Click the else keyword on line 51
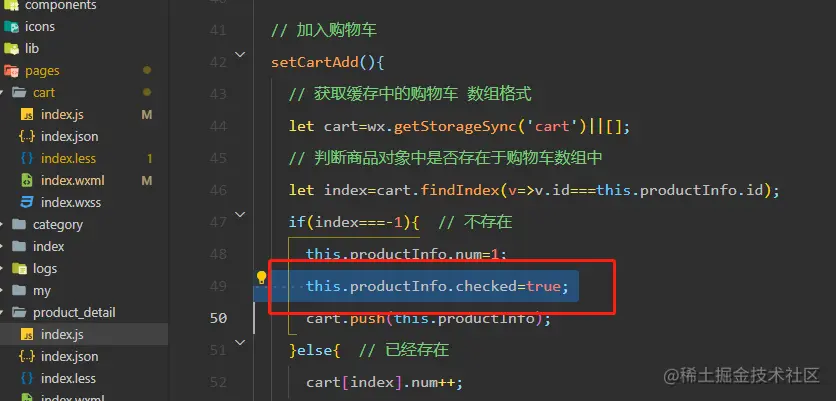 coord(314,350)
